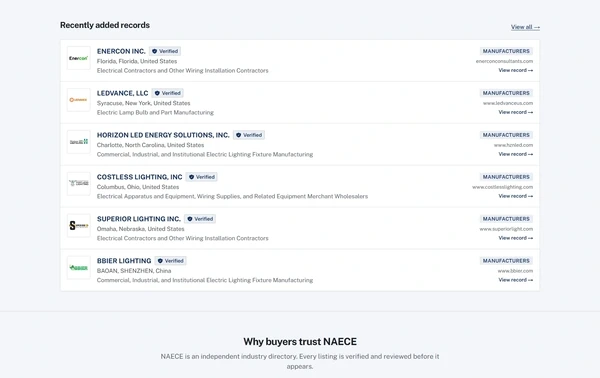
Task: Click the Enercon company logo thumbnail
Action: click(x=78, y=58)
